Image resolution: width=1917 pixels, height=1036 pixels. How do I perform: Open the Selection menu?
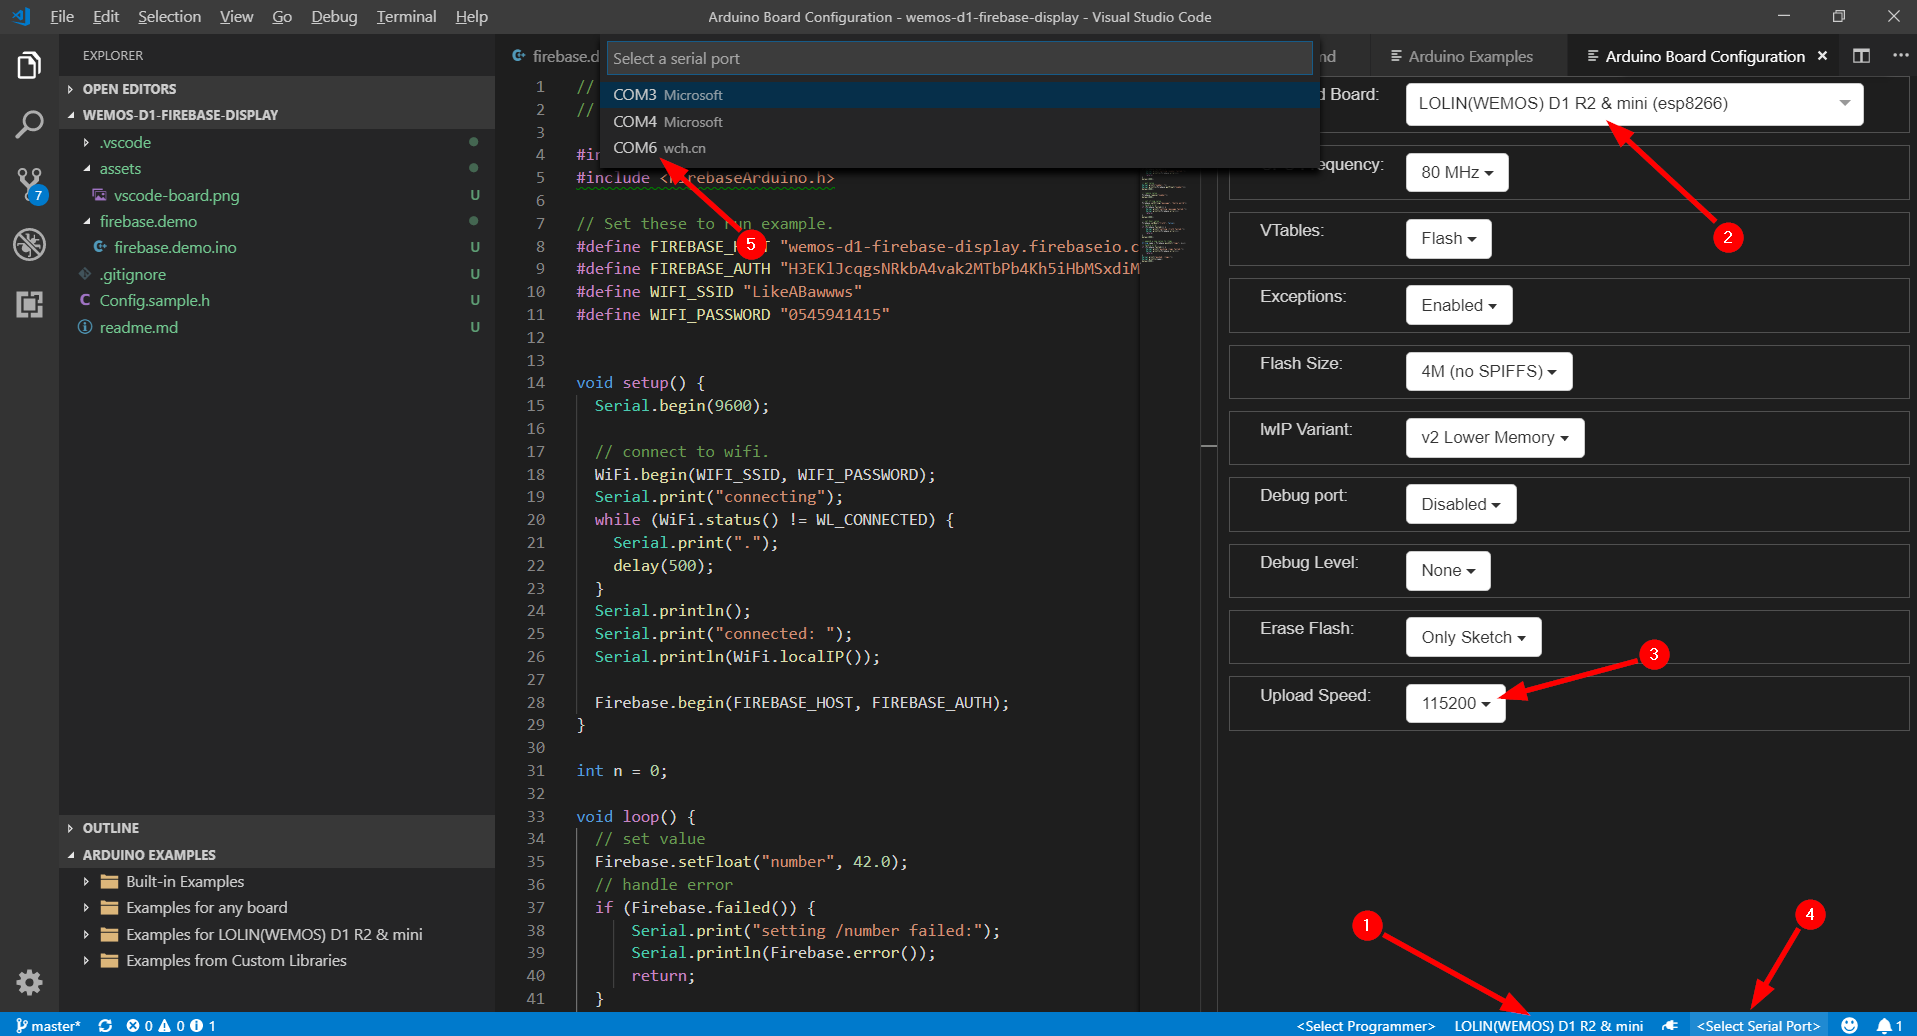[169, 16]
